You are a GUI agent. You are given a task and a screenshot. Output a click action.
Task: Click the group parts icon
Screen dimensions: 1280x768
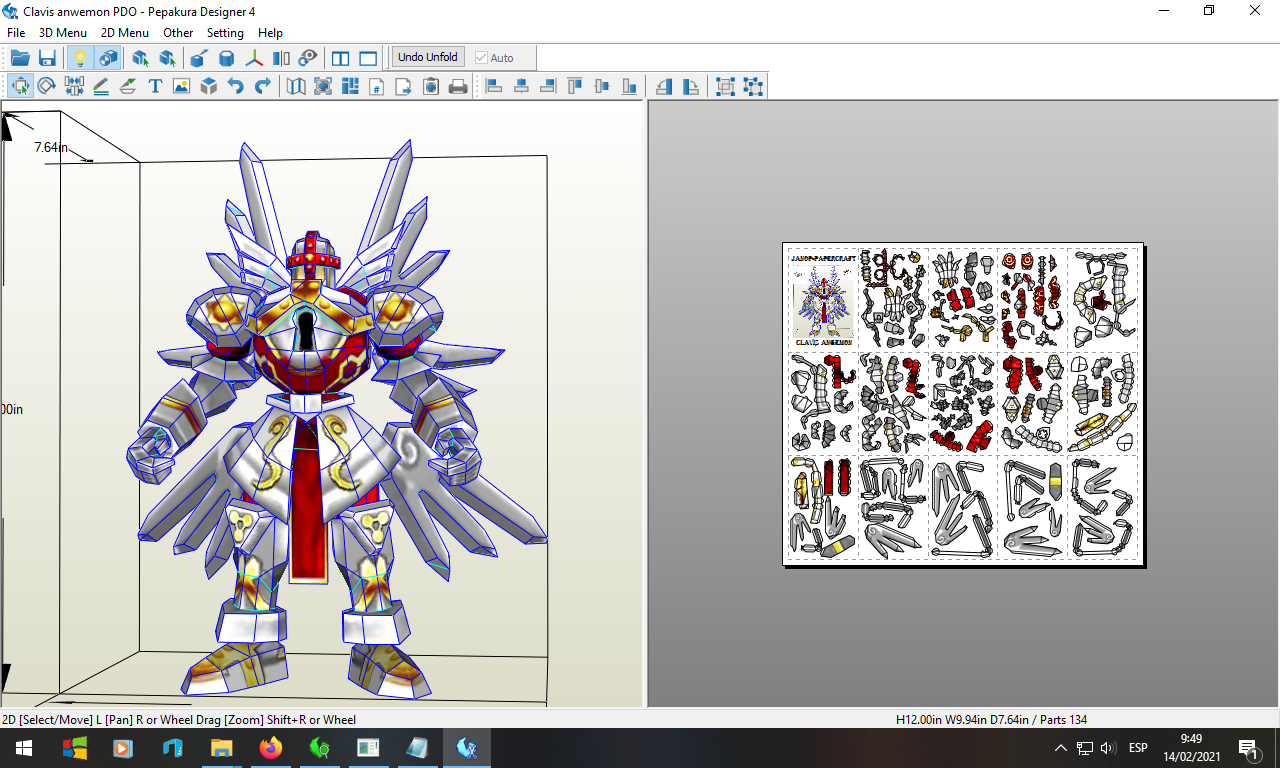(726, 86)
